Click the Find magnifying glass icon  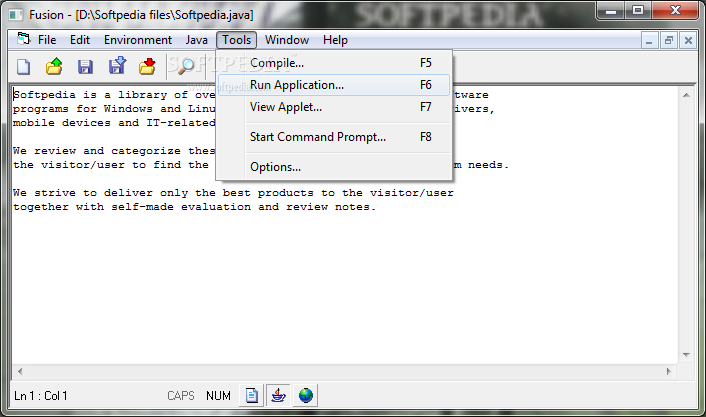pos(185,66)
